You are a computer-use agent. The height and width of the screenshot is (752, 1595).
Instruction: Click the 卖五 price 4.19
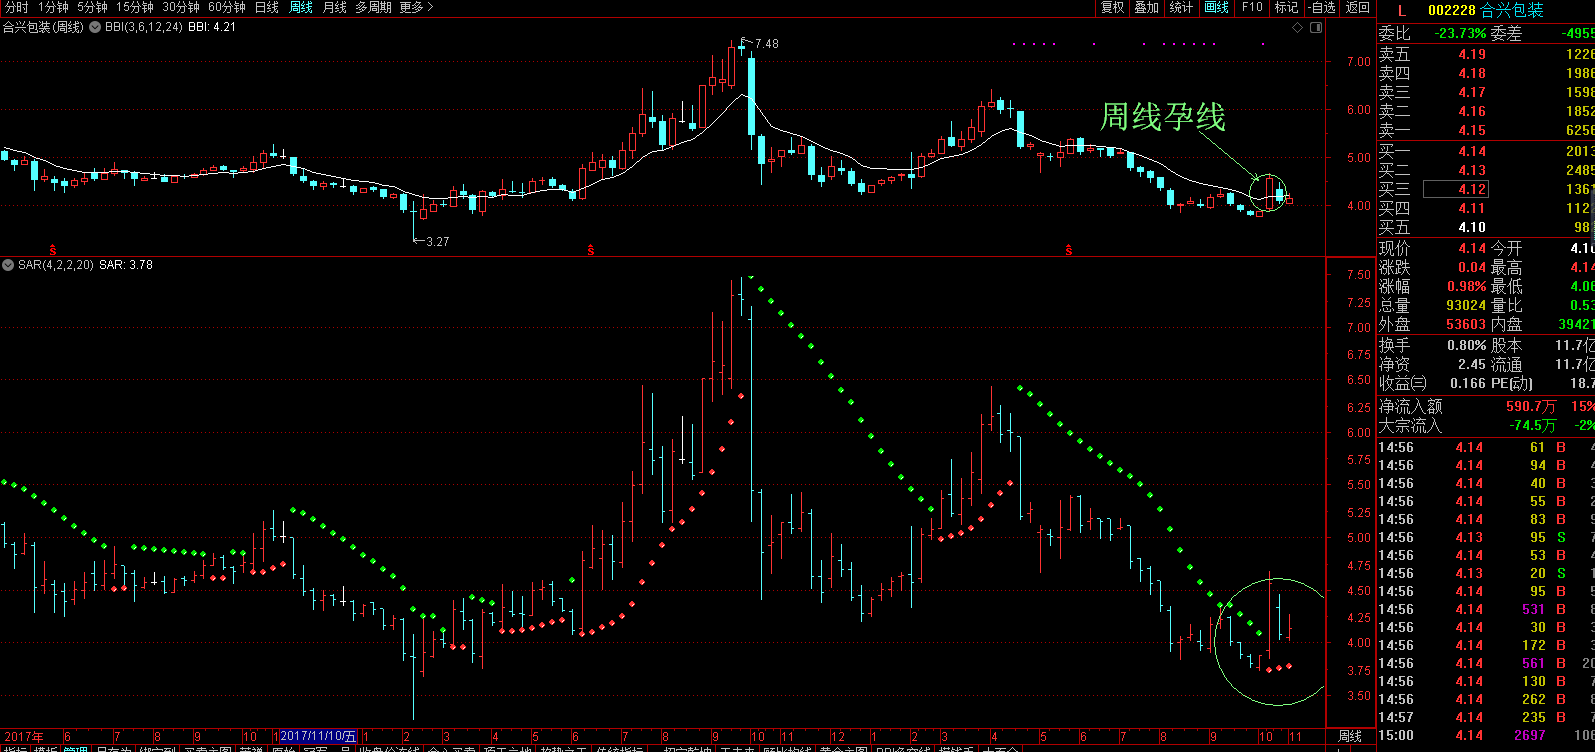coord(1472,54)
